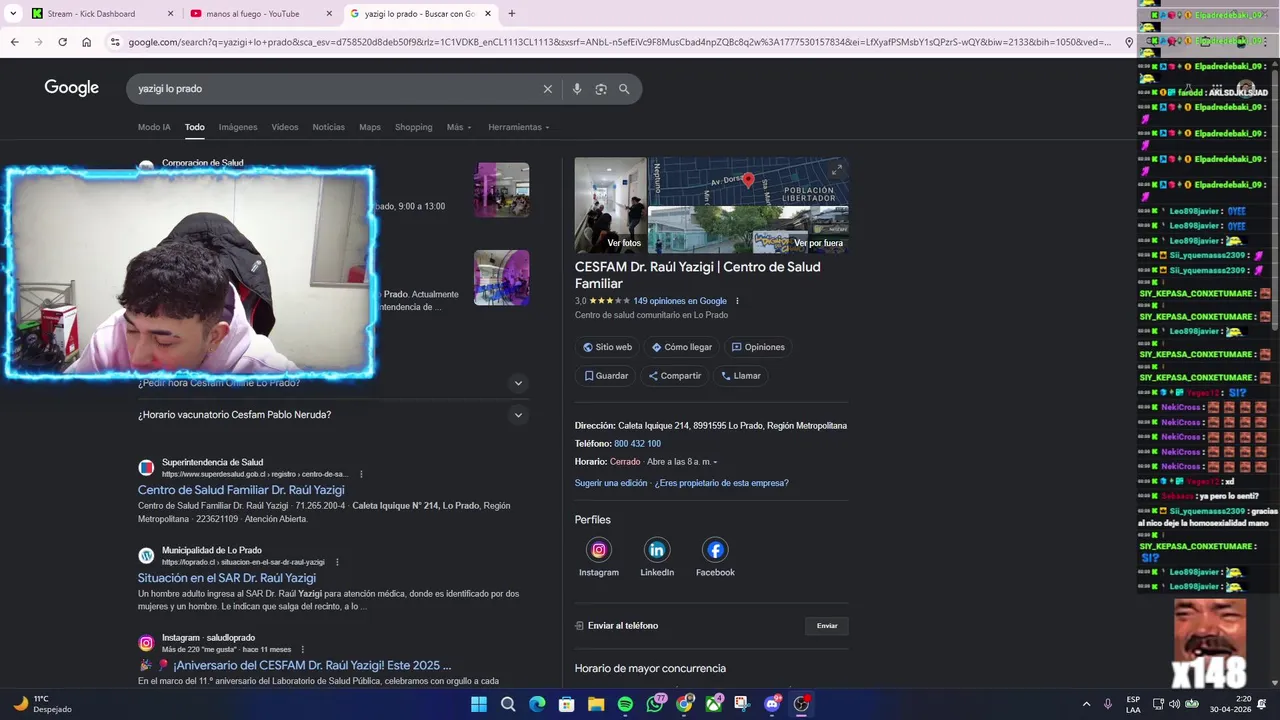Open phone number 800 432 100 link
This screenshot has width=1280, height=720.
tap(637, 444)
